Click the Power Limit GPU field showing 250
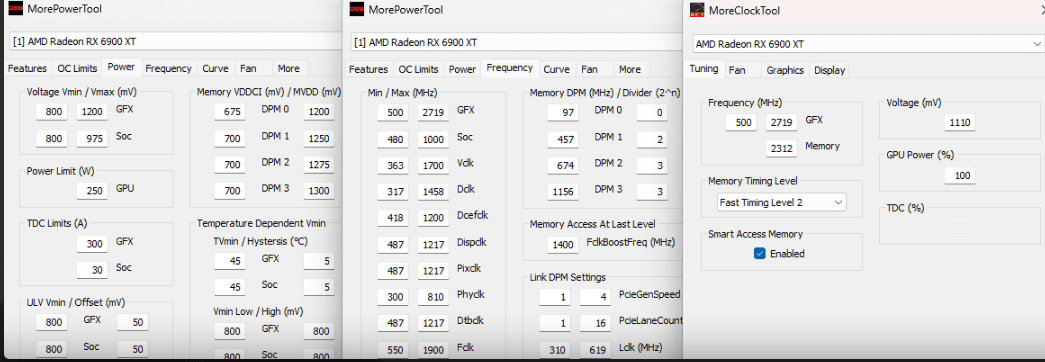Viewport: 1045px width, 362px height. [x=93, y=191]
